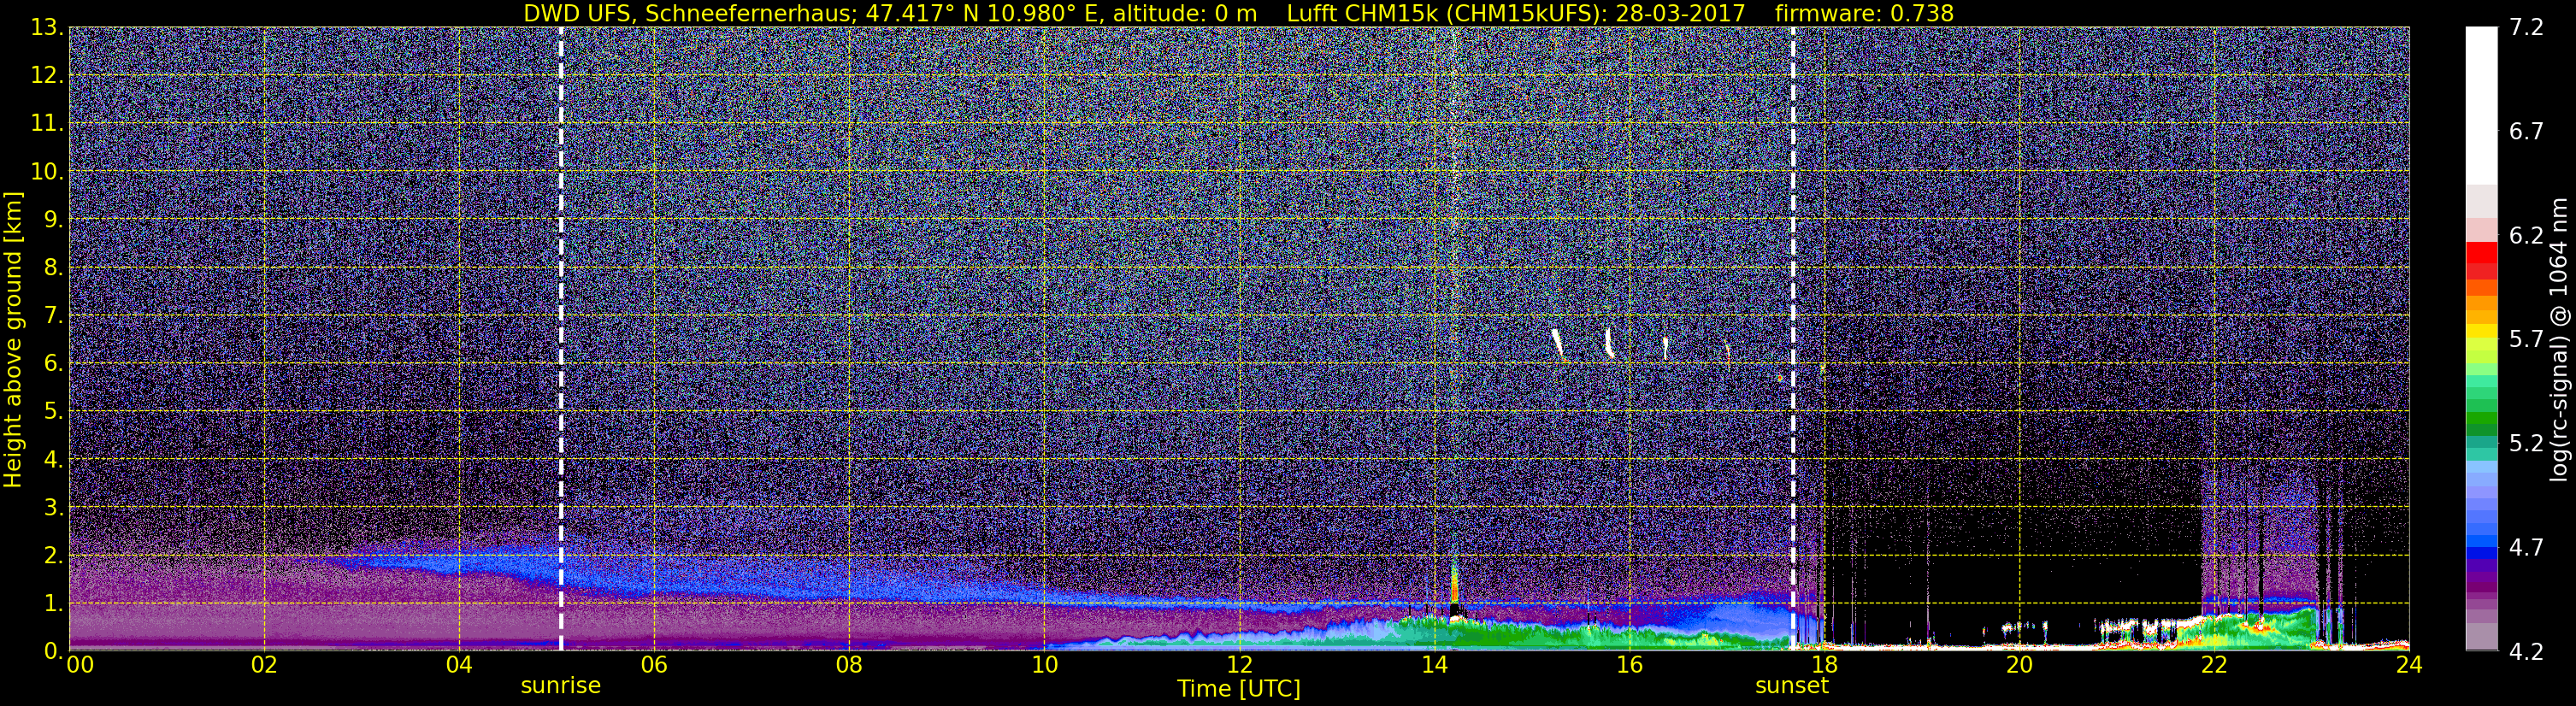Click the x-axis tick label '08'
The image size is (2576, 706).
click(x=849, y=665)
